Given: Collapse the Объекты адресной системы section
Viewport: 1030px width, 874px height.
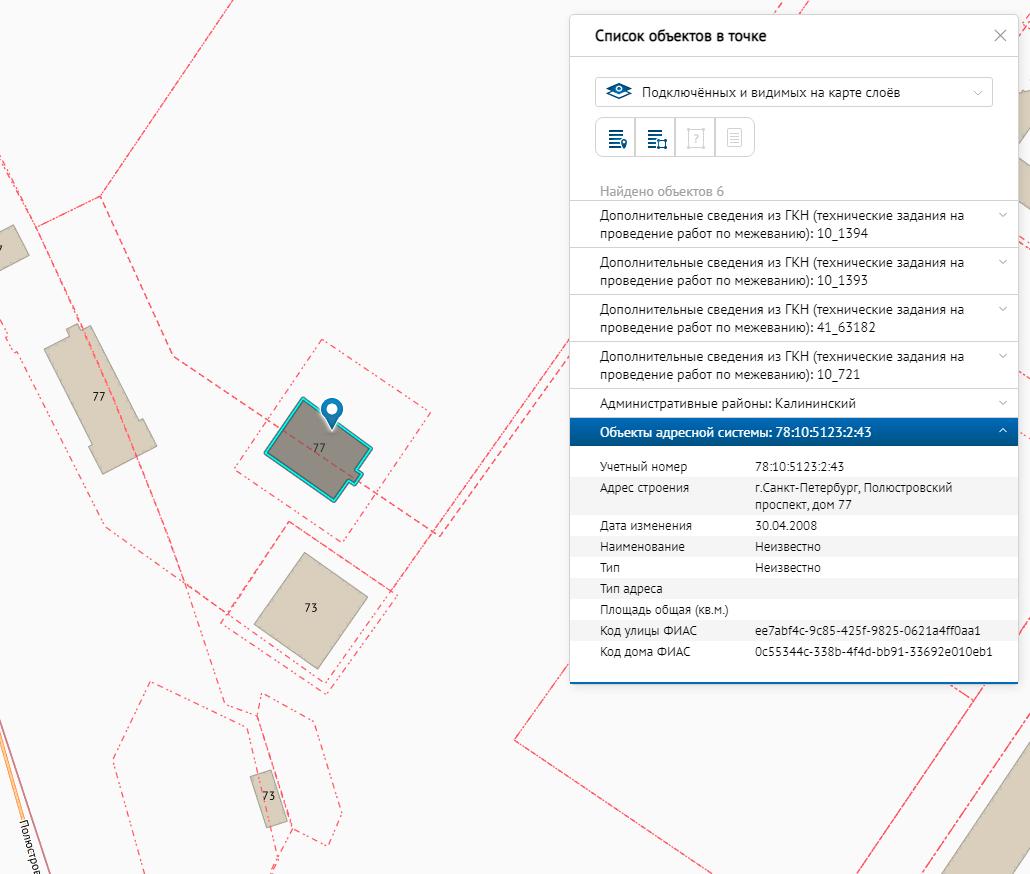Looking at the screenshot, I should pos(794,432).
